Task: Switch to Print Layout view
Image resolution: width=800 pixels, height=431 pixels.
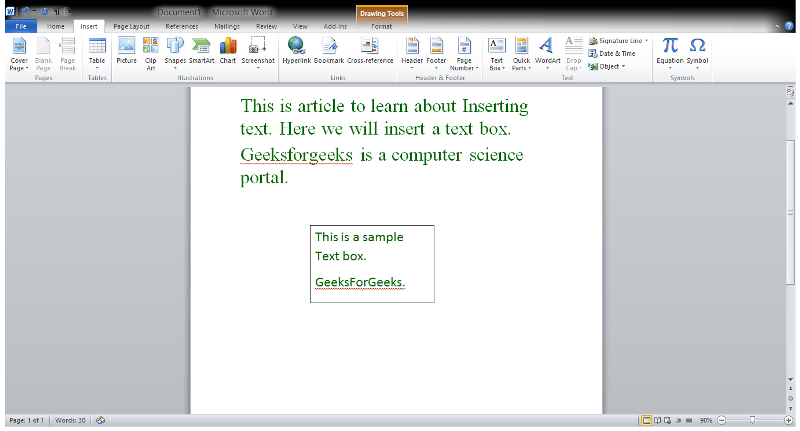Action: pyautogui.click(x=646, y=420)
